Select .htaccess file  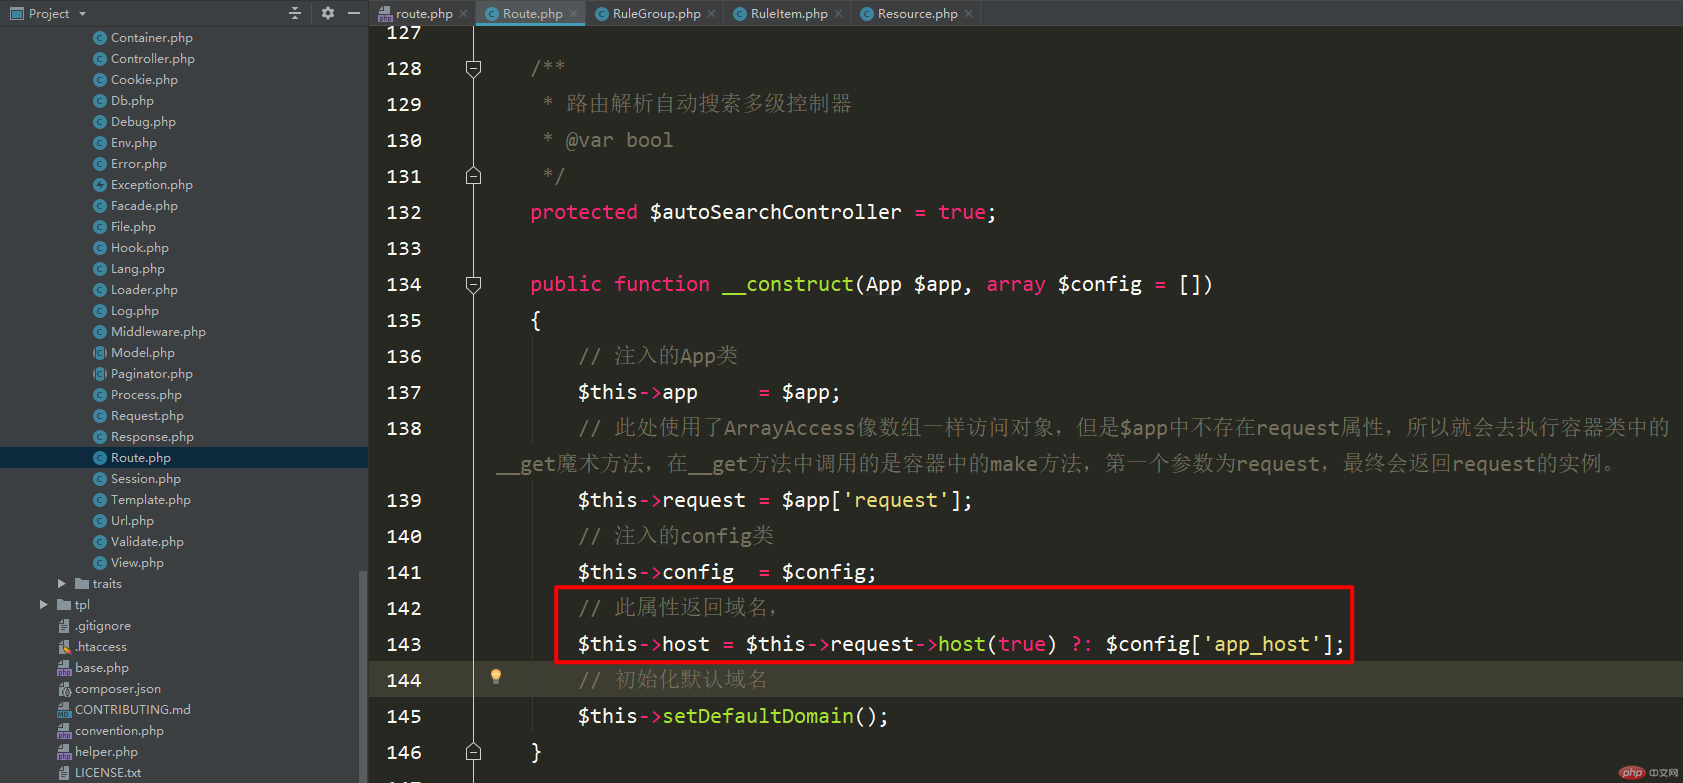(x=100, y=647)
